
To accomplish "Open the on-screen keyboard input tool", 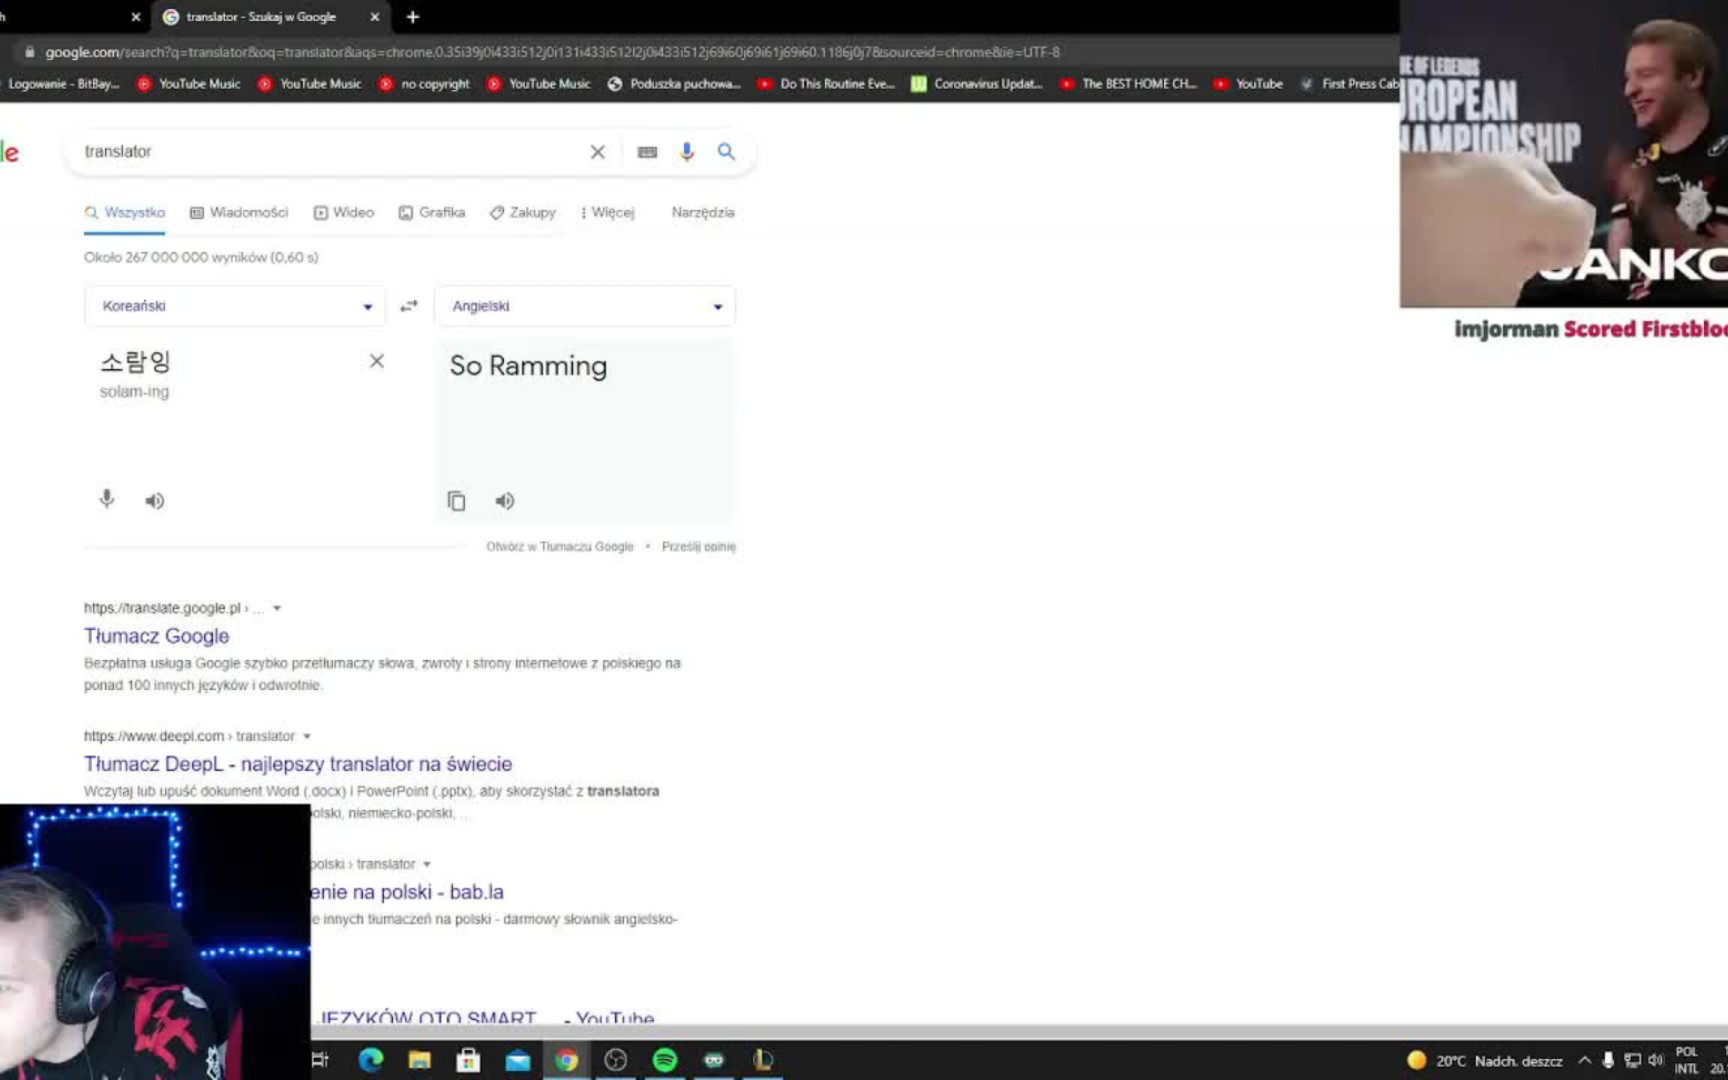I will point(647,152).
